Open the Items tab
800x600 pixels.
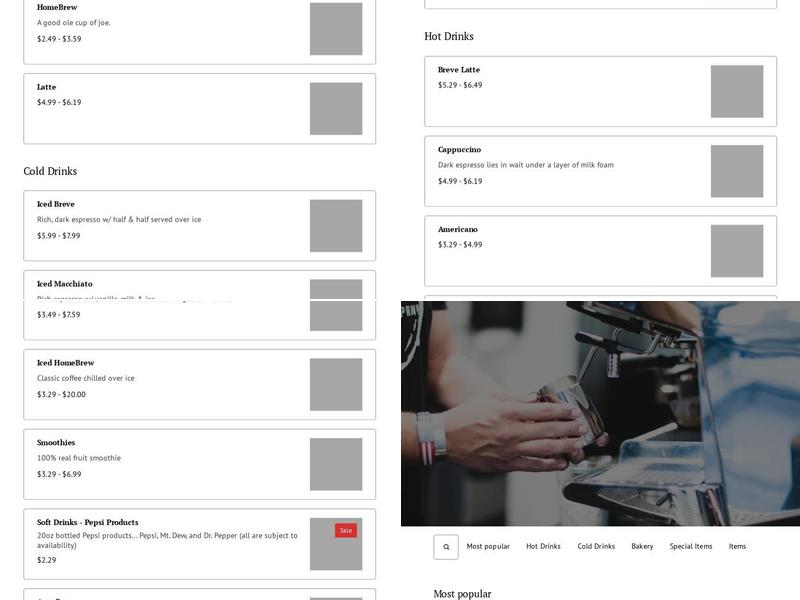[737, 547]
